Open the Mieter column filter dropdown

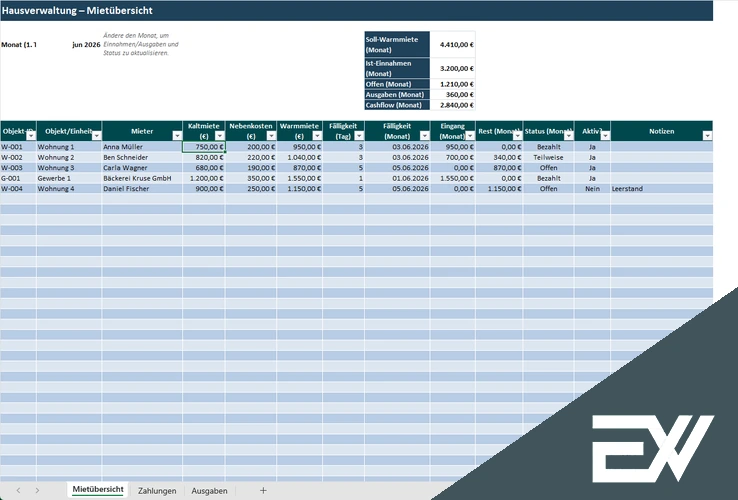177,136
